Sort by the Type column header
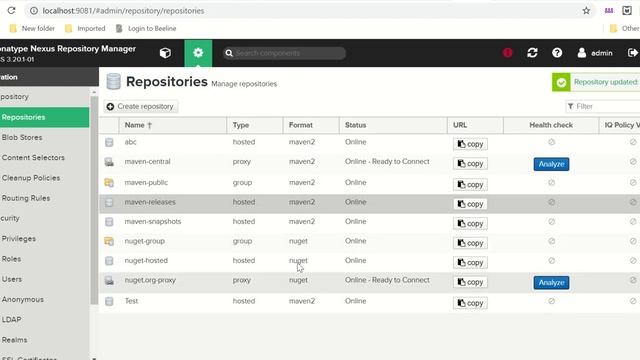Viewport: 640px width, 360px height. click(255, 125)
